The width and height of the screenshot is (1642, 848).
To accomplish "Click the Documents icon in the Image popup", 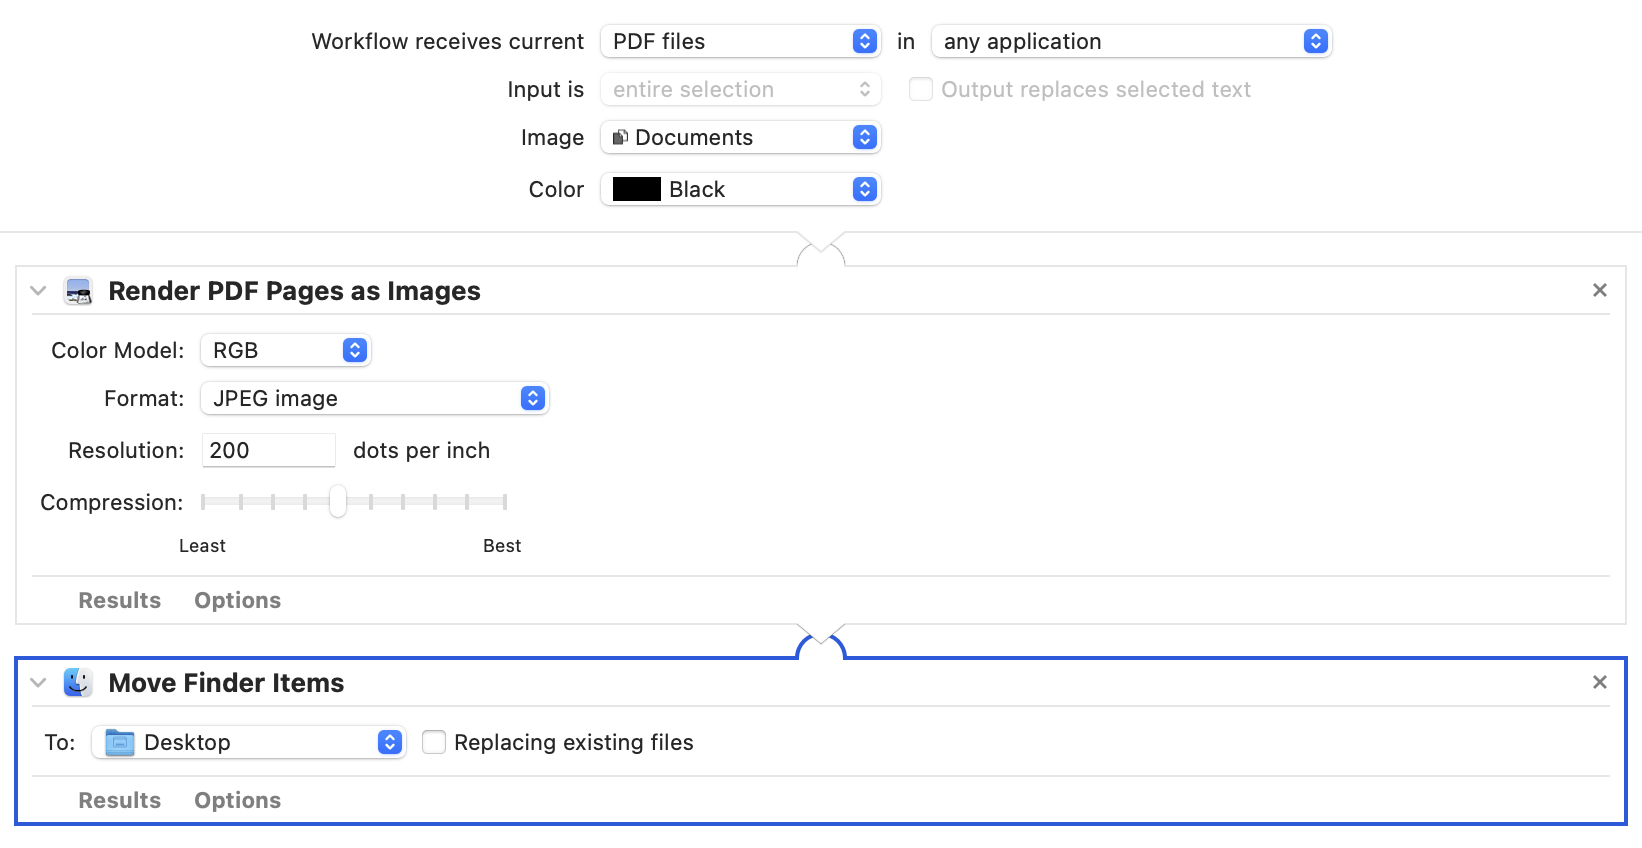I will coord(621,137).
